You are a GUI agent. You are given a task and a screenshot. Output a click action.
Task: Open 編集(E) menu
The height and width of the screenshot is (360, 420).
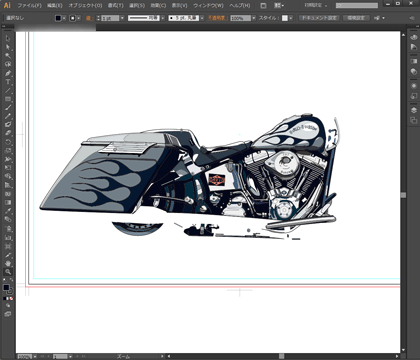click(x=55, y=6)
